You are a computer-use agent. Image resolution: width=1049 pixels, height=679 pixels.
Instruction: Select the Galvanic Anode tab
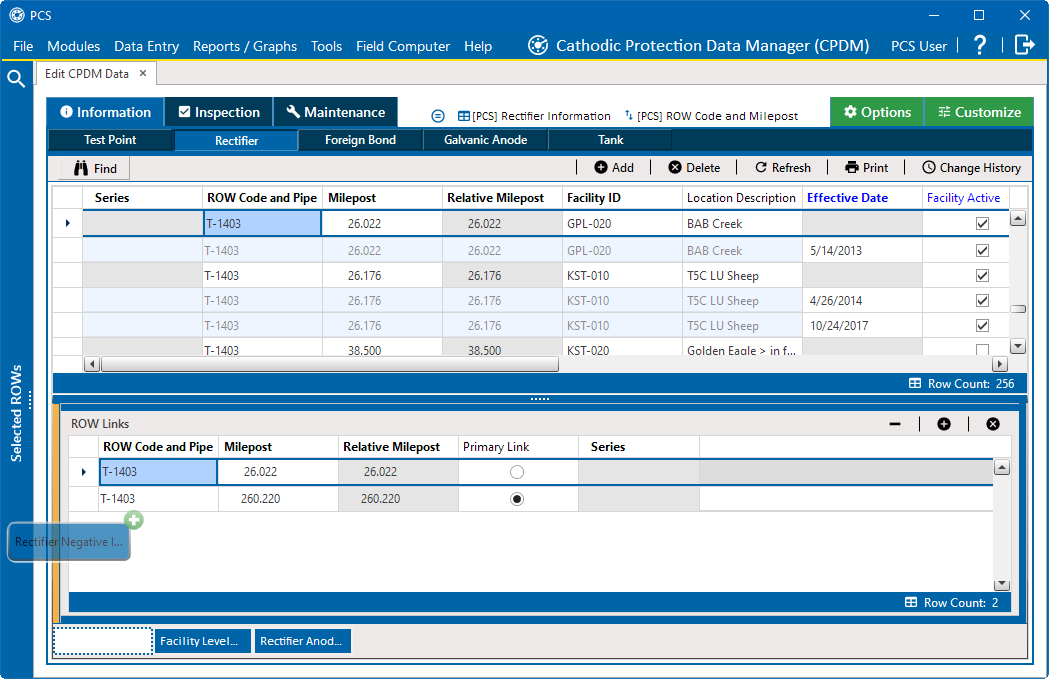click(x=486, y=140)
